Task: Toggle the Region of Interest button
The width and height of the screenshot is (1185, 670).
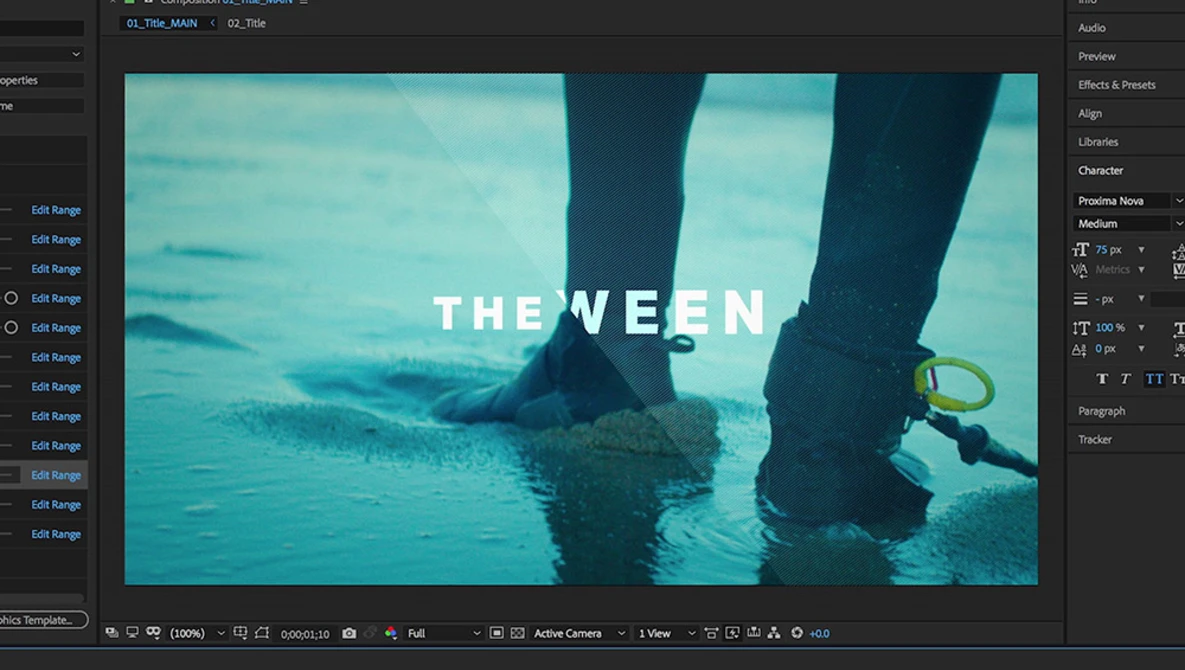Action: tap(497, 633)
